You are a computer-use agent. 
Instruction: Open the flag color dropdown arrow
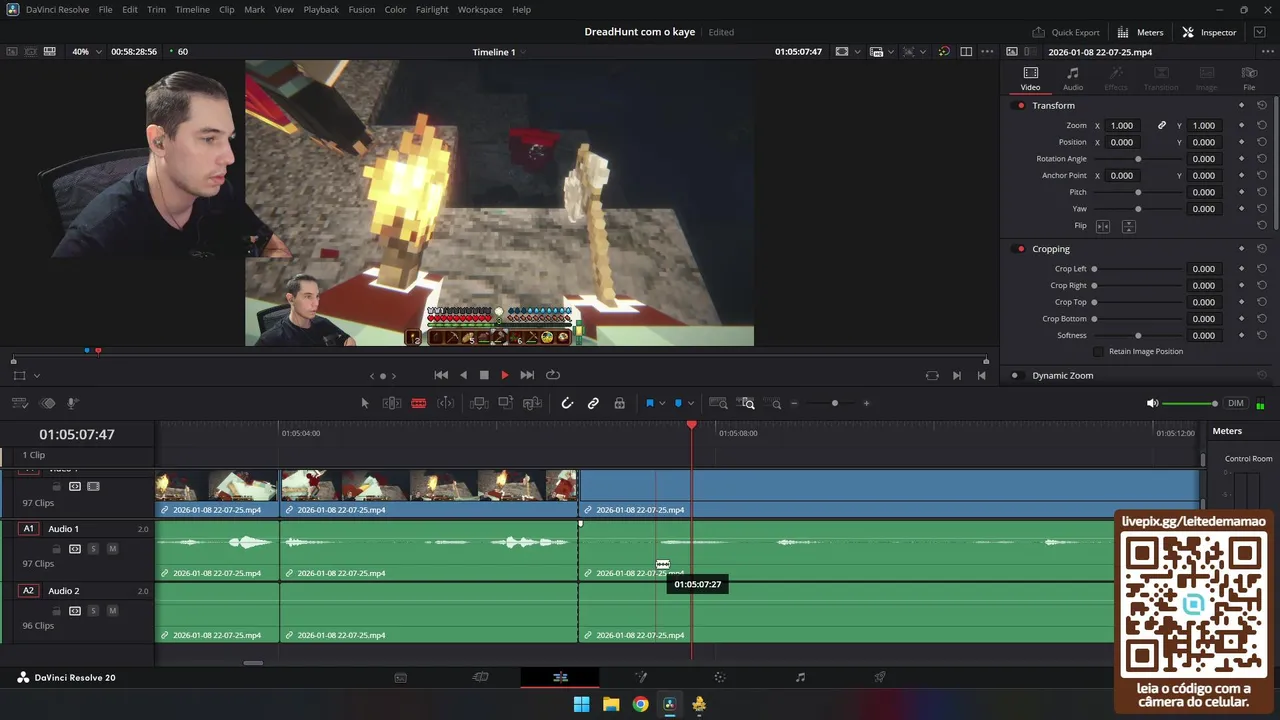point(662,403)
